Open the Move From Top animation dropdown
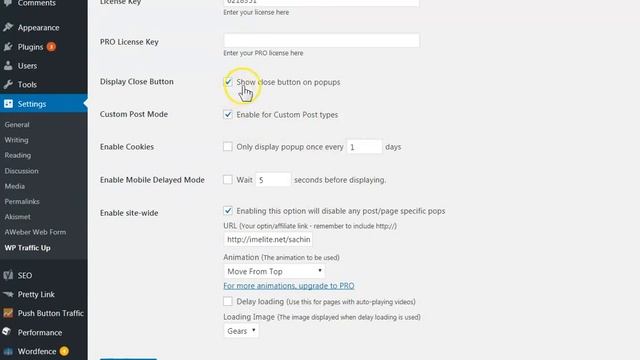 coord(274,271)
